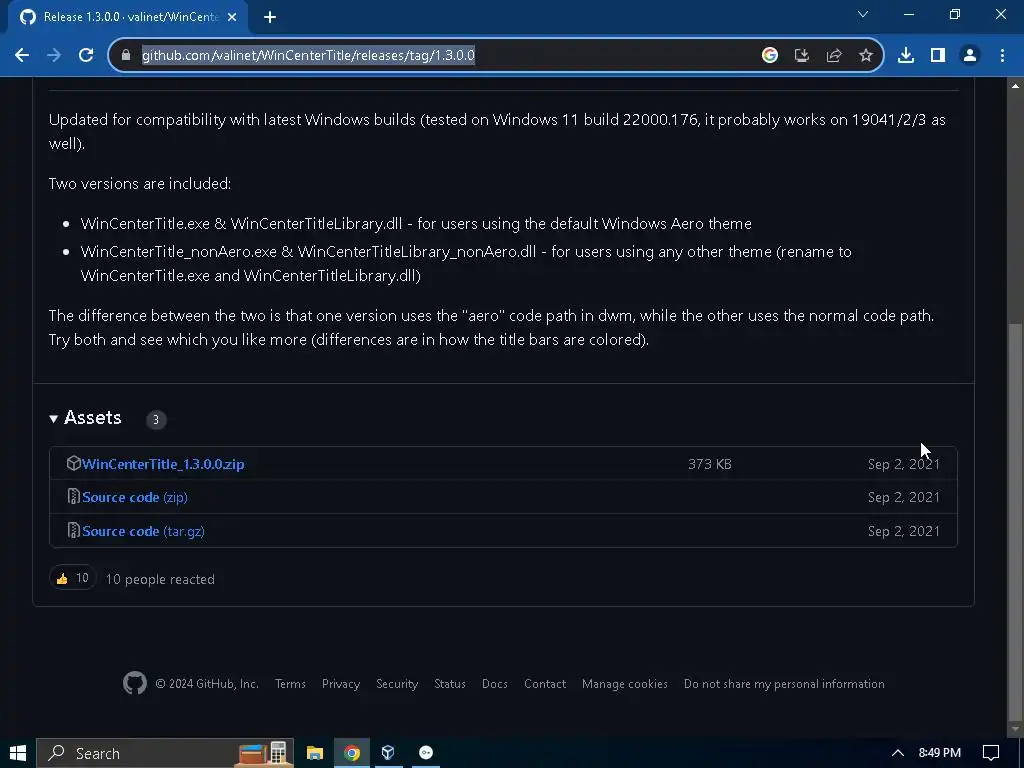
Task: Click the thumbs up reaction 10
Action: (x=72, y=578)
